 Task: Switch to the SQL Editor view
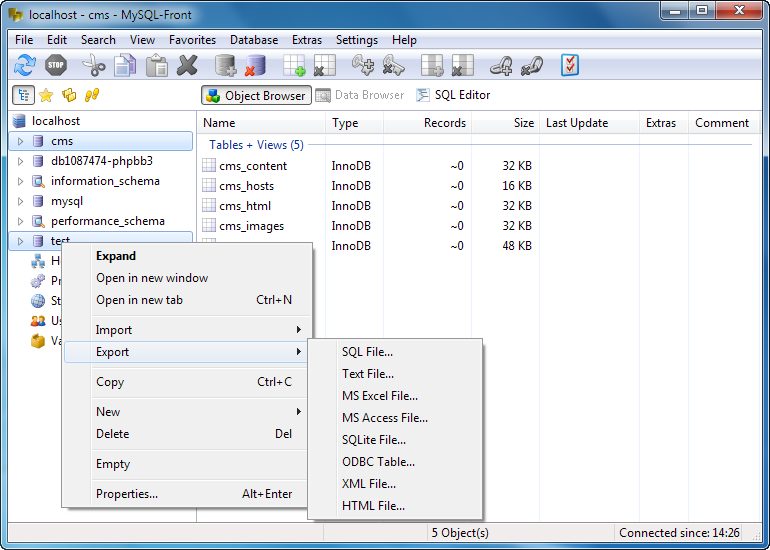453,95
